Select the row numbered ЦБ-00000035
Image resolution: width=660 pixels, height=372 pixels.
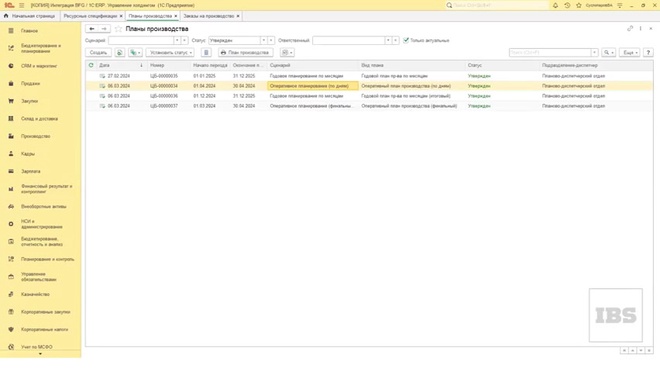[x=369, y=76]
